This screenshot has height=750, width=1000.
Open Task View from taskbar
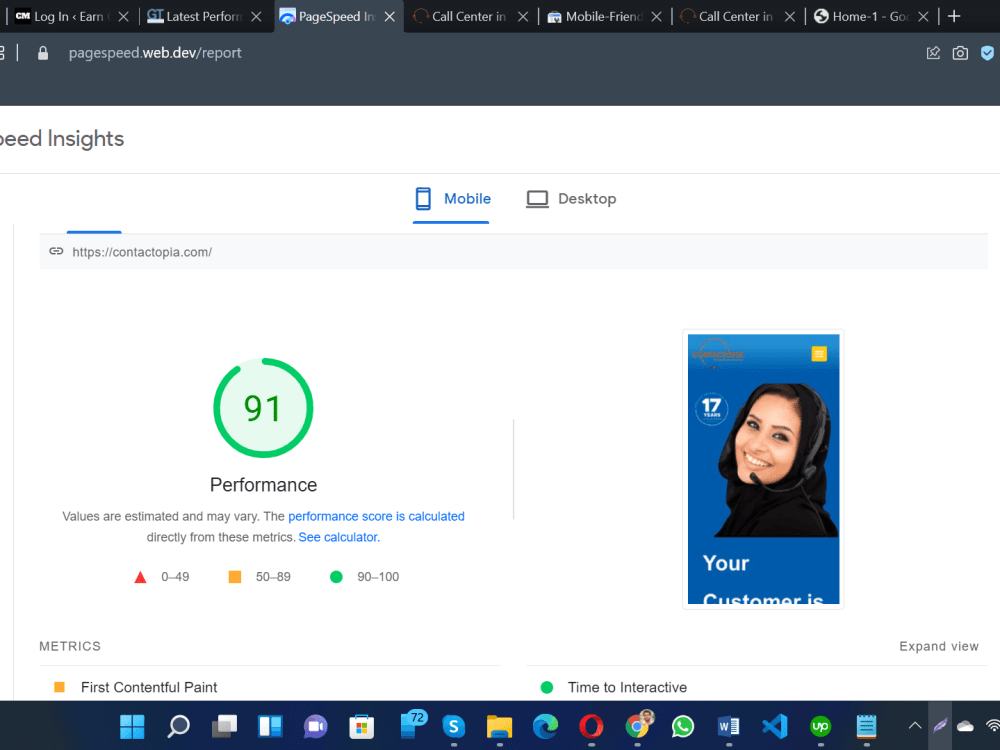coord(224,726)
